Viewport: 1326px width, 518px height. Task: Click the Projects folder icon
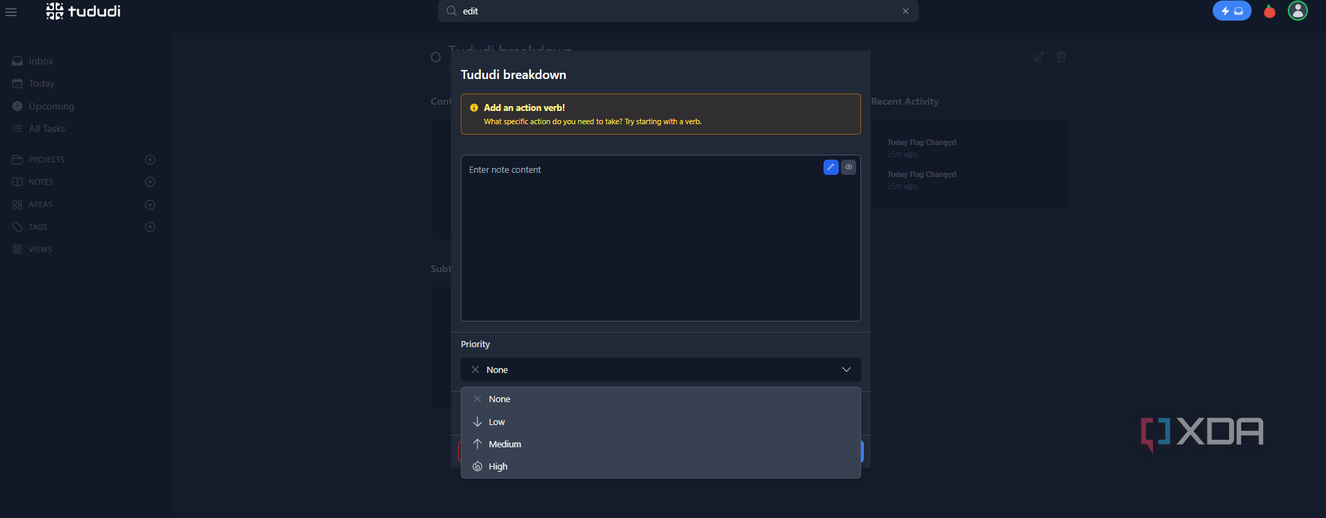click(x=17, y=160)
